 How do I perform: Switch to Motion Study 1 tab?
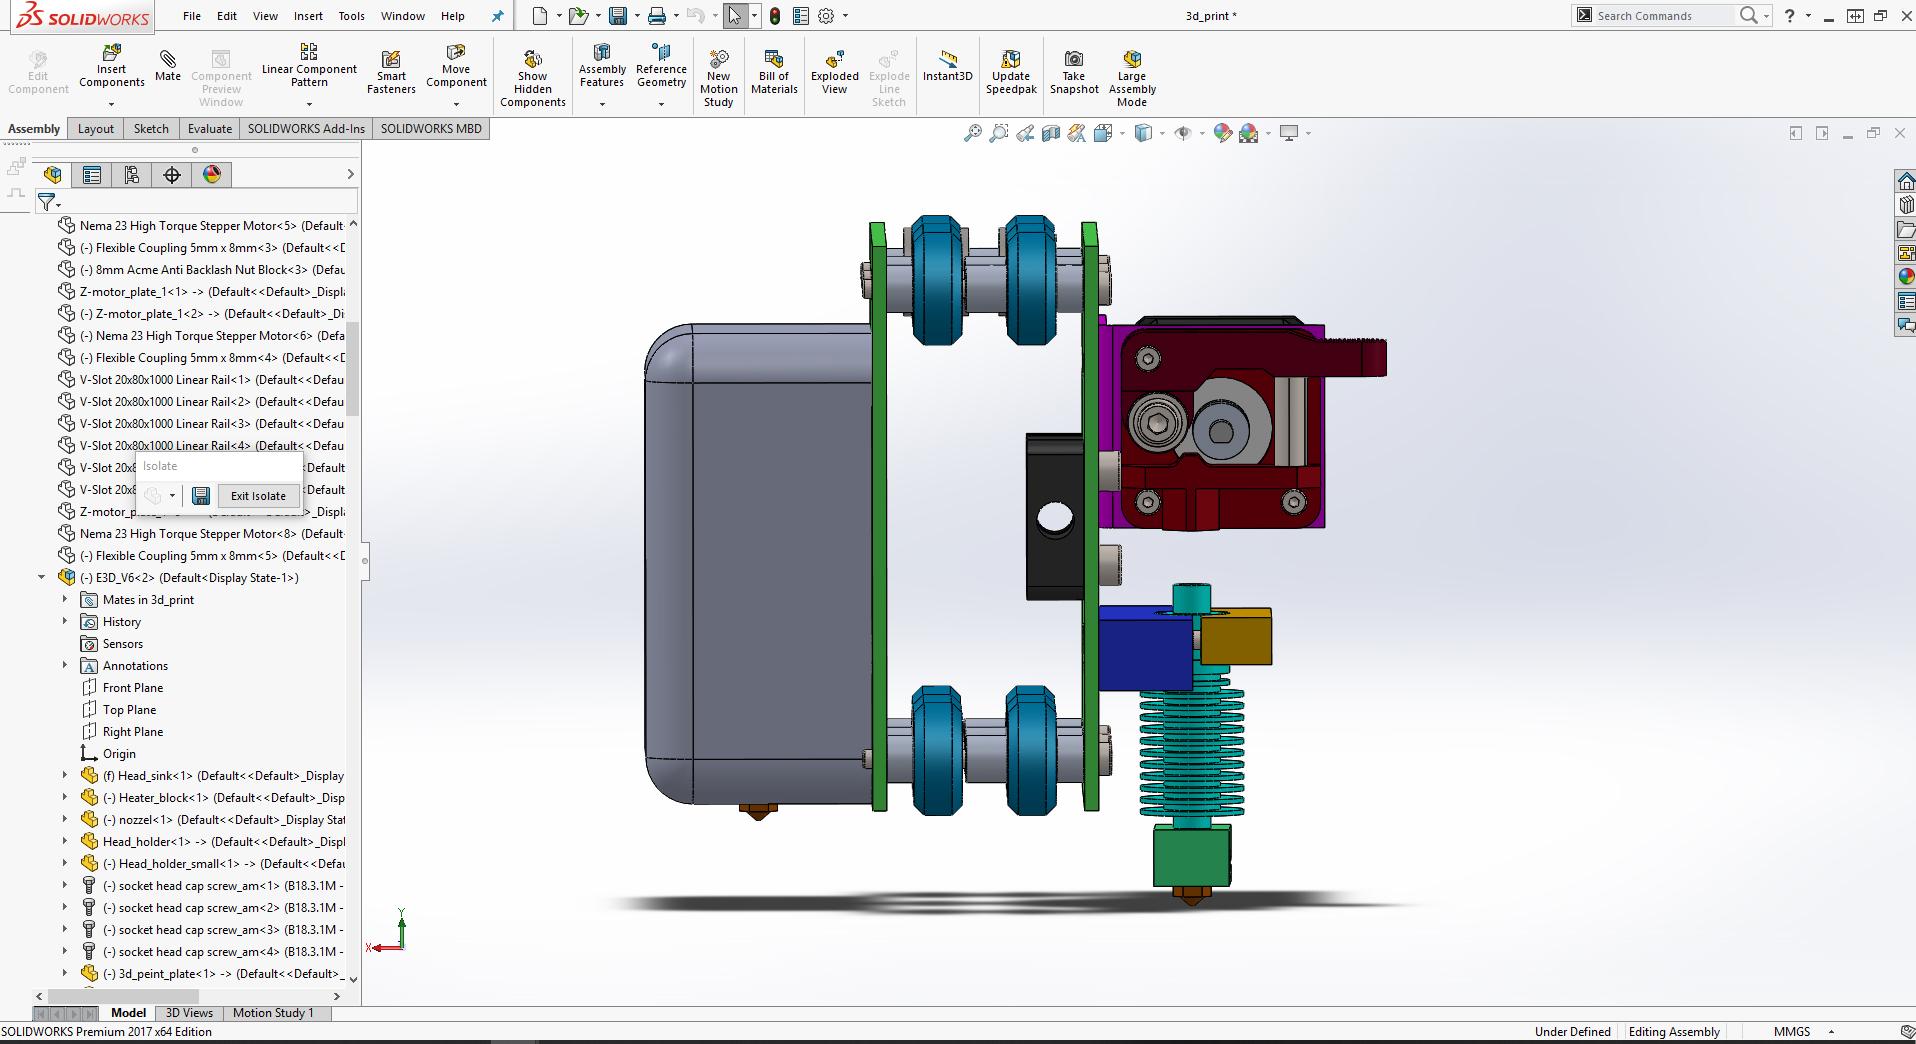click(x=273, y=1013)
